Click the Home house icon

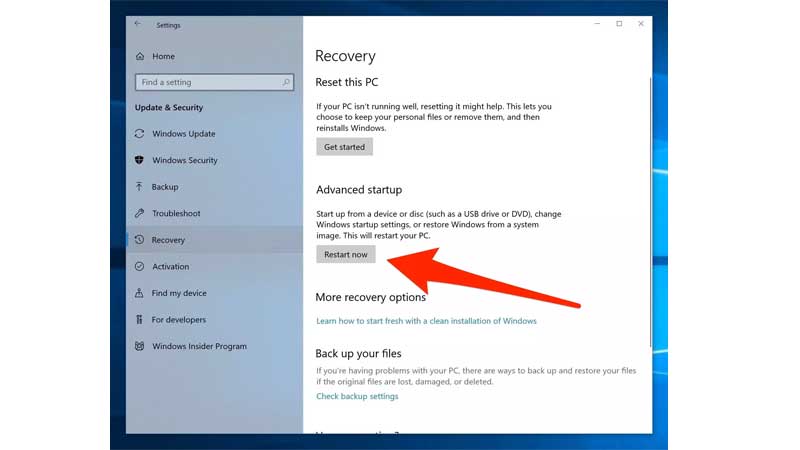point(140,56)
